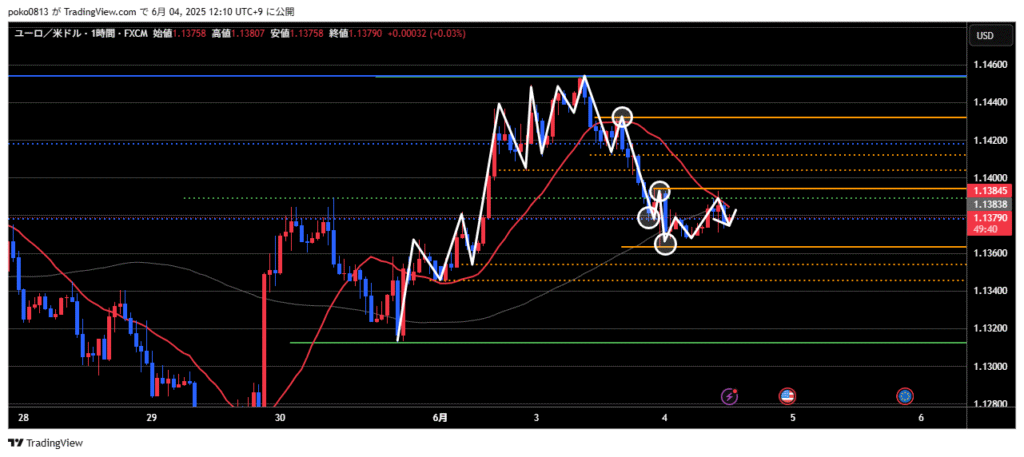Open the EU flag economic event icon
Viewport: 1024px width, 457px height.
tap(905, 396)
